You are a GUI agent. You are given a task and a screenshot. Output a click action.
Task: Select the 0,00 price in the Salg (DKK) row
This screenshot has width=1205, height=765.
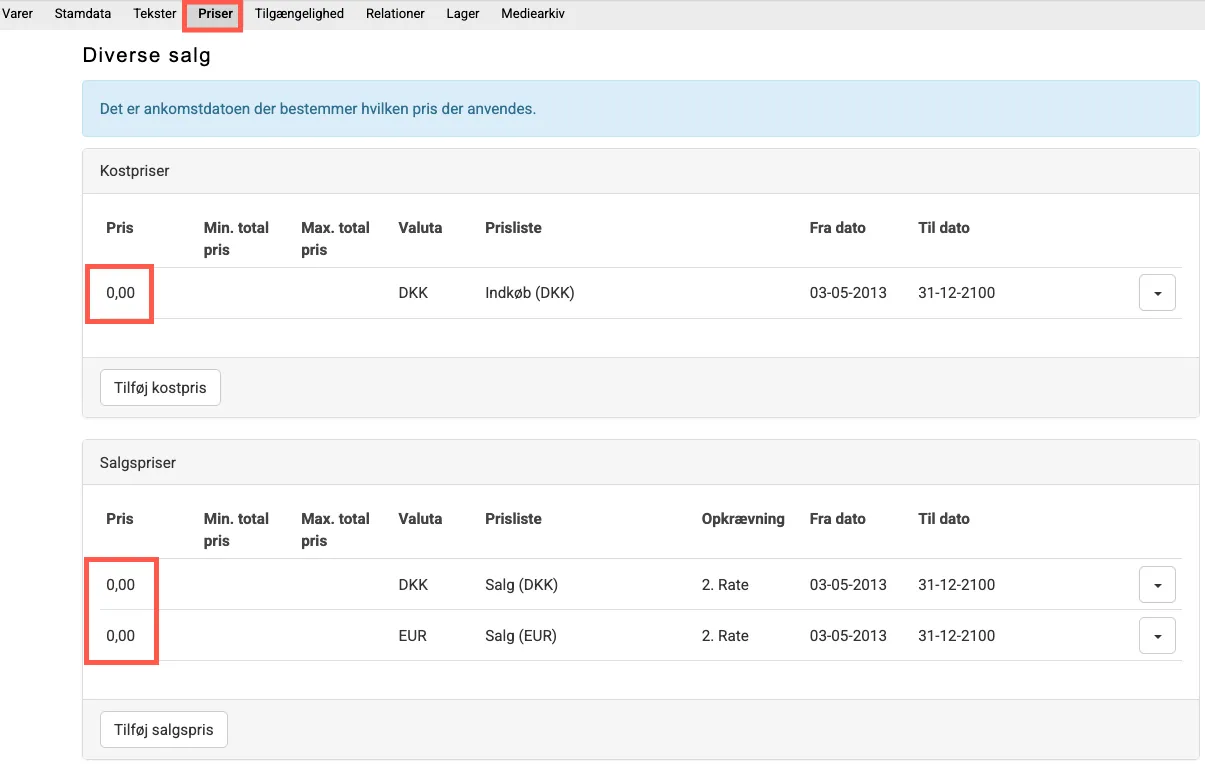(x=120, y=585)
